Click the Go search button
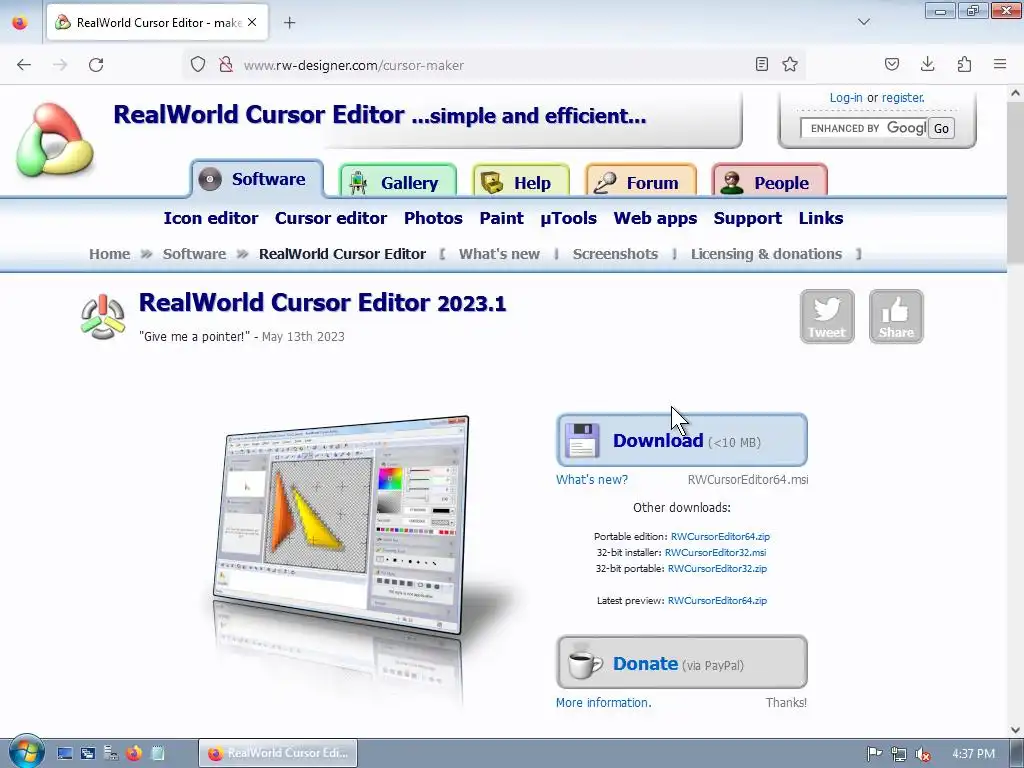The width and height of the screenshot is (1024, 768). (x=941, y=128)
